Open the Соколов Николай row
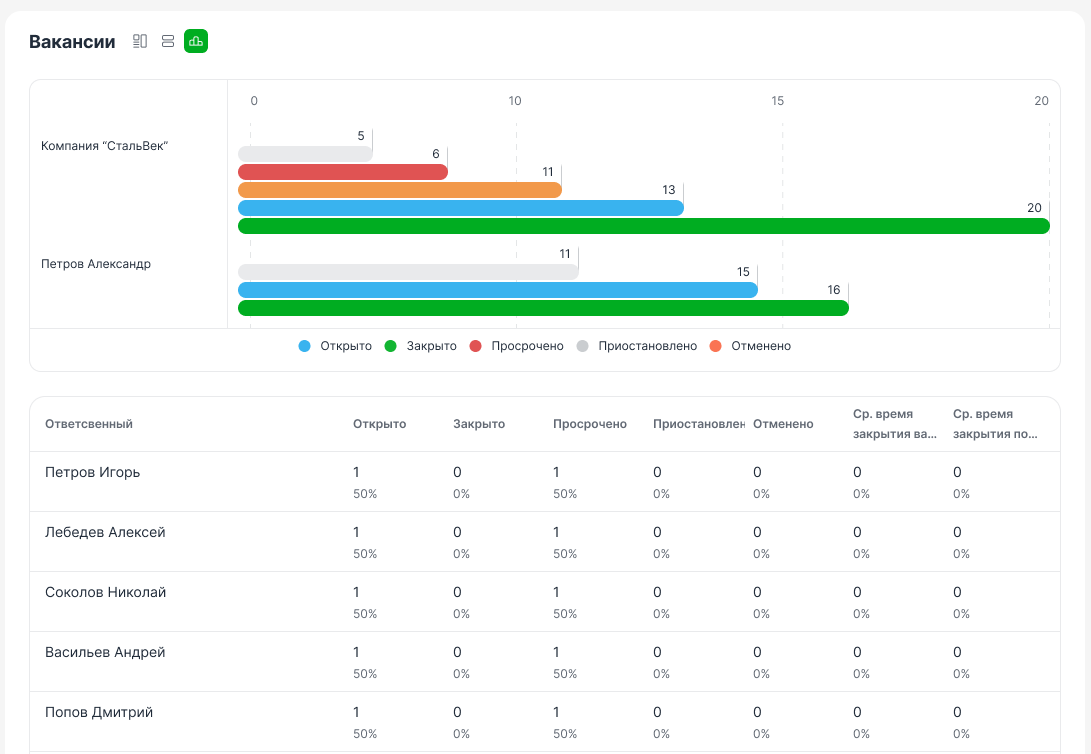Image resolution: width=1091 pixels, height=754 pixels. [x=545, y=602]
